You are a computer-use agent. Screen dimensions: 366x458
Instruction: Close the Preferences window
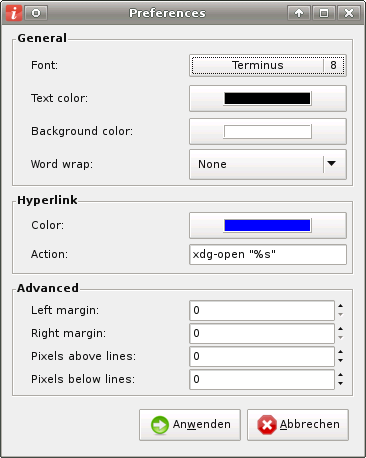pos(349,13)
